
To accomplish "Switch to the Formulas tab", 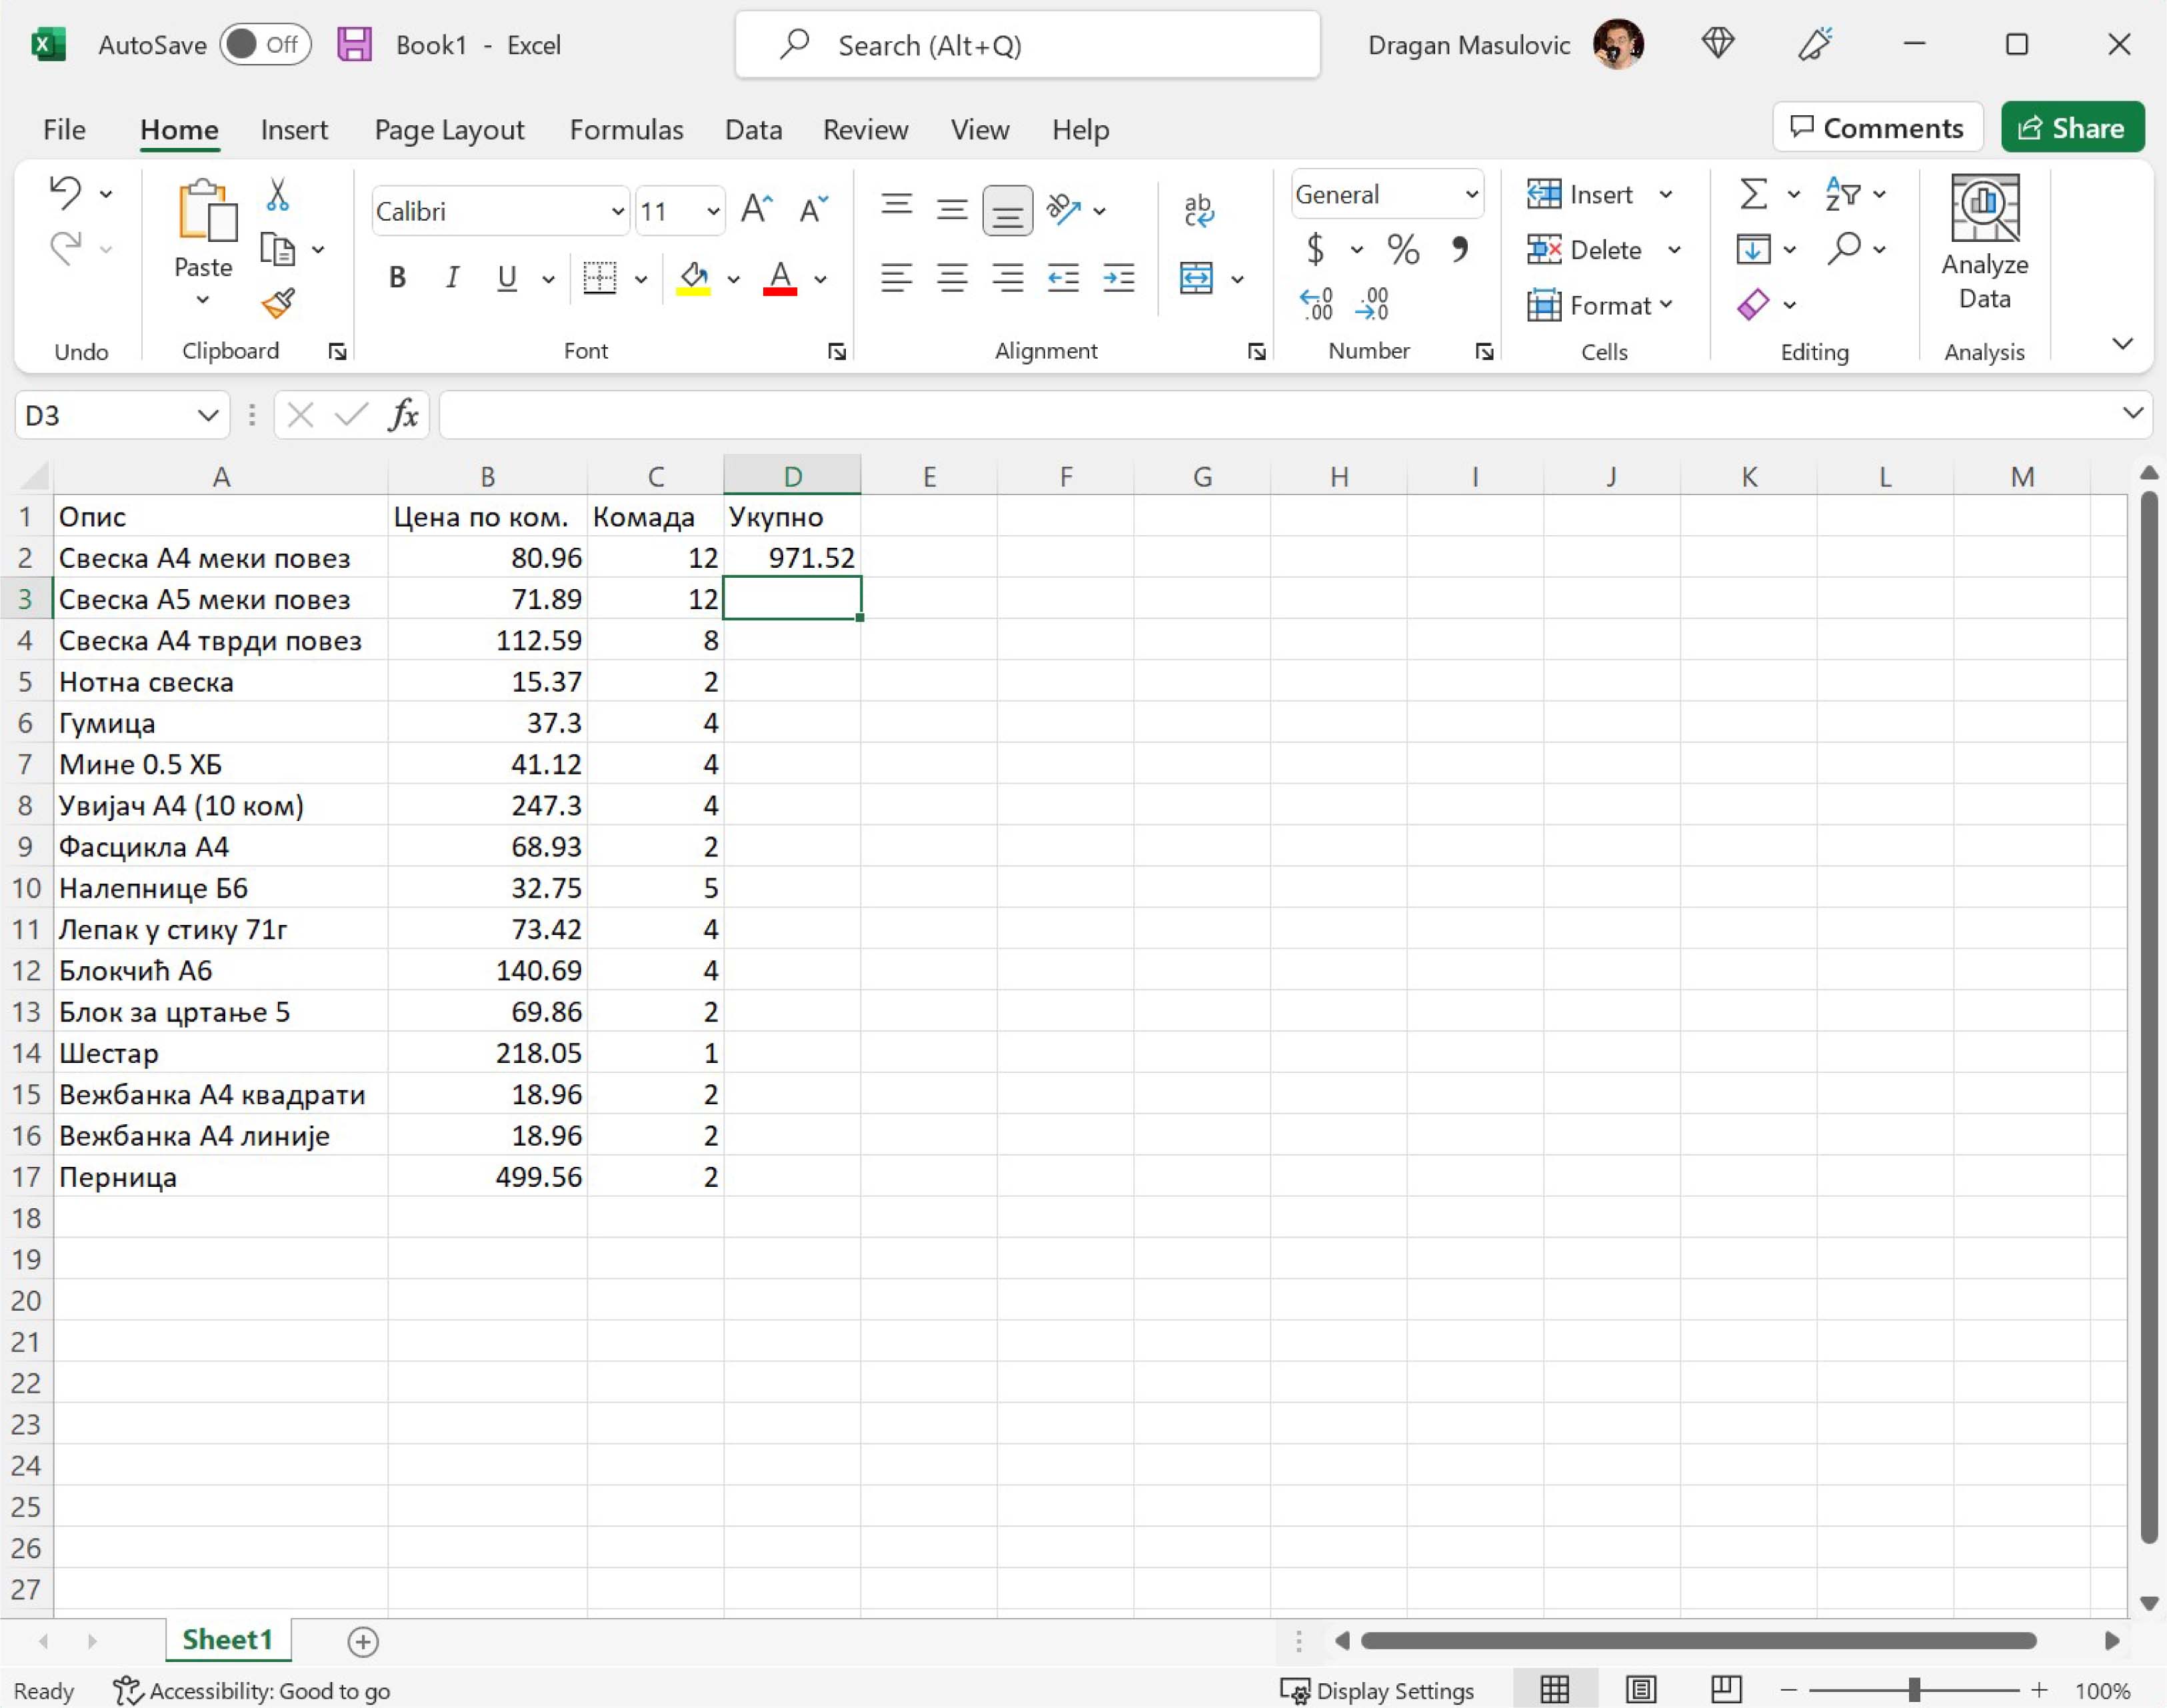I will click(x=626, y=130).
